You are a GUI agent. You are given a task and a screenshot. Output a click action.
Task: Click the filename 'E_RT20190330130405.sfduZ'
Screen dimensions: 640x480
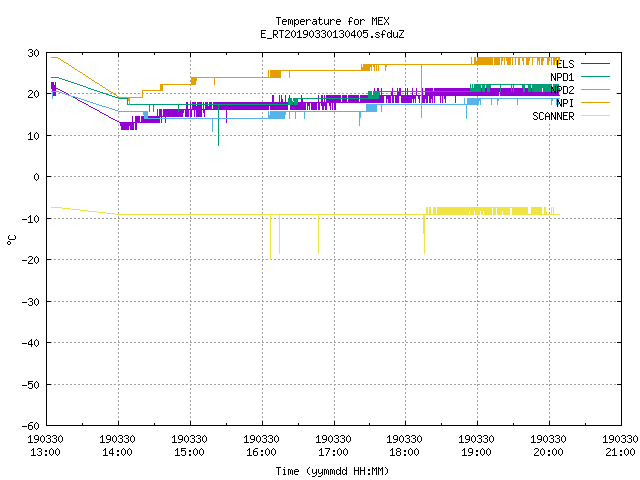[x=332, y=34]
